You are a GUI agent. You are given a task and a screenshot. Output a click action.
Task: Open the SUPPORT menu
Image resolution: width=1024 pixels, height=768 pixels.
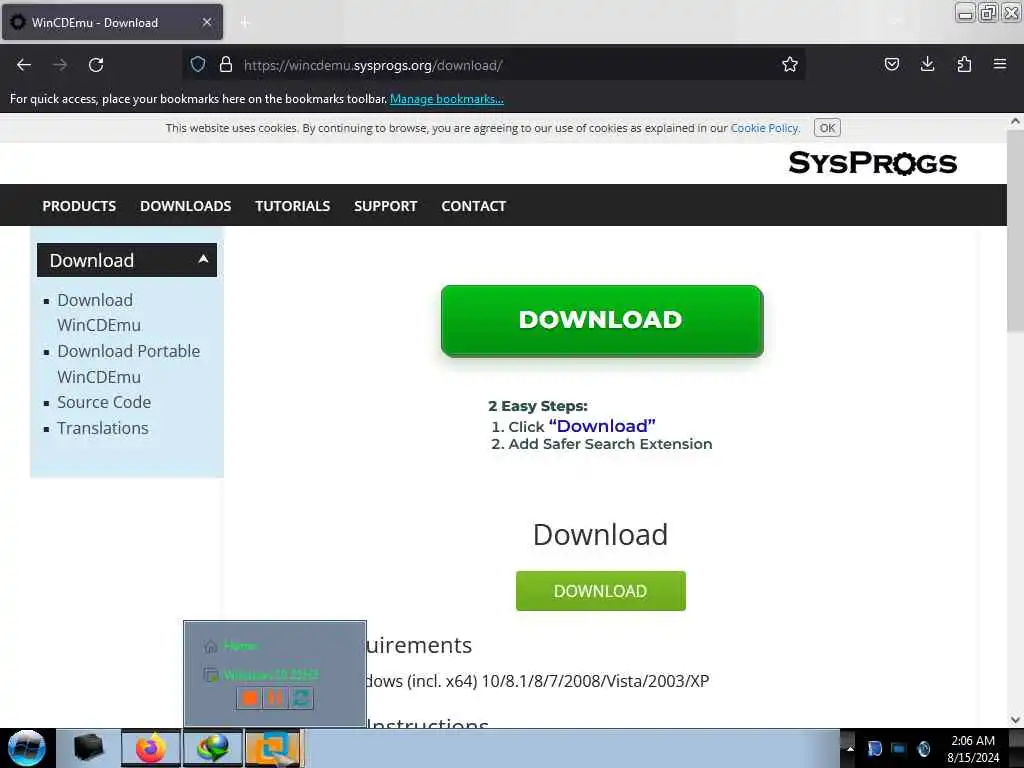click(x=385, y=206)
